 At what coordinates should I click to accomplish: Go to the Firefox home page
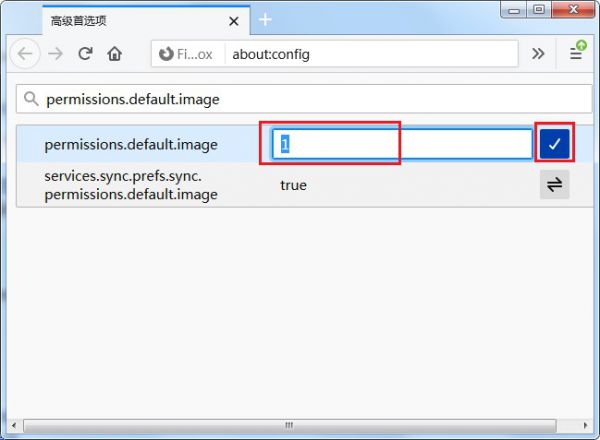[x=115, y=54]
